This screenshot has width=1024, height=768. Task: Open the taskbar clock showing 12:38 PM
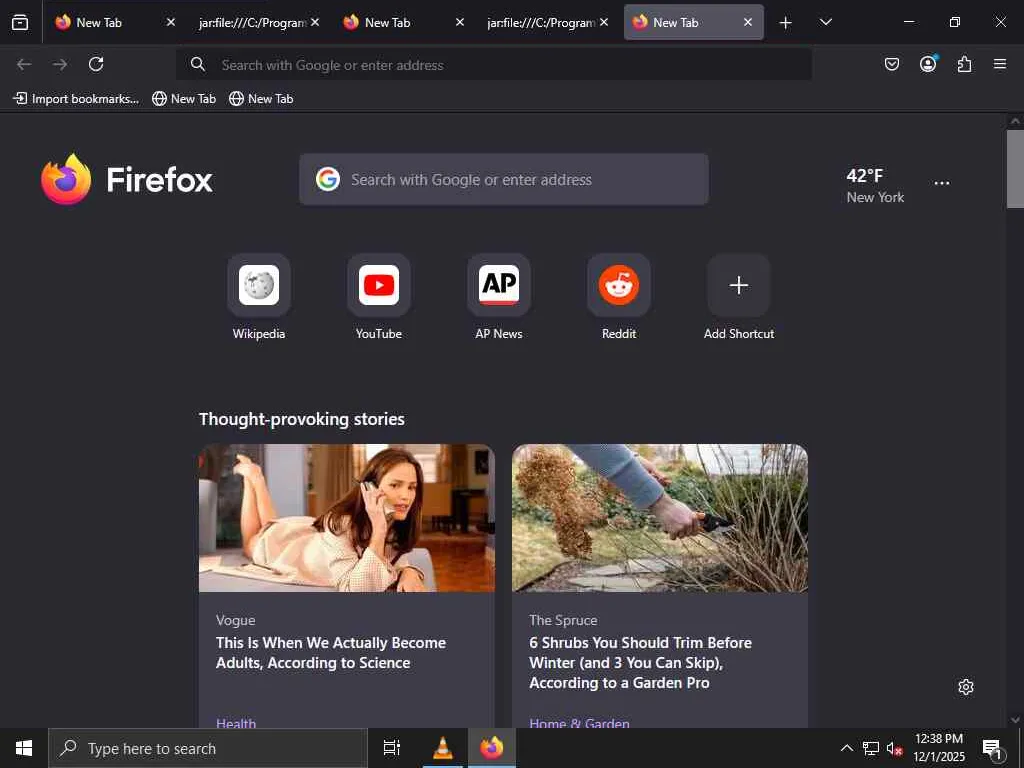pos(938,748)
